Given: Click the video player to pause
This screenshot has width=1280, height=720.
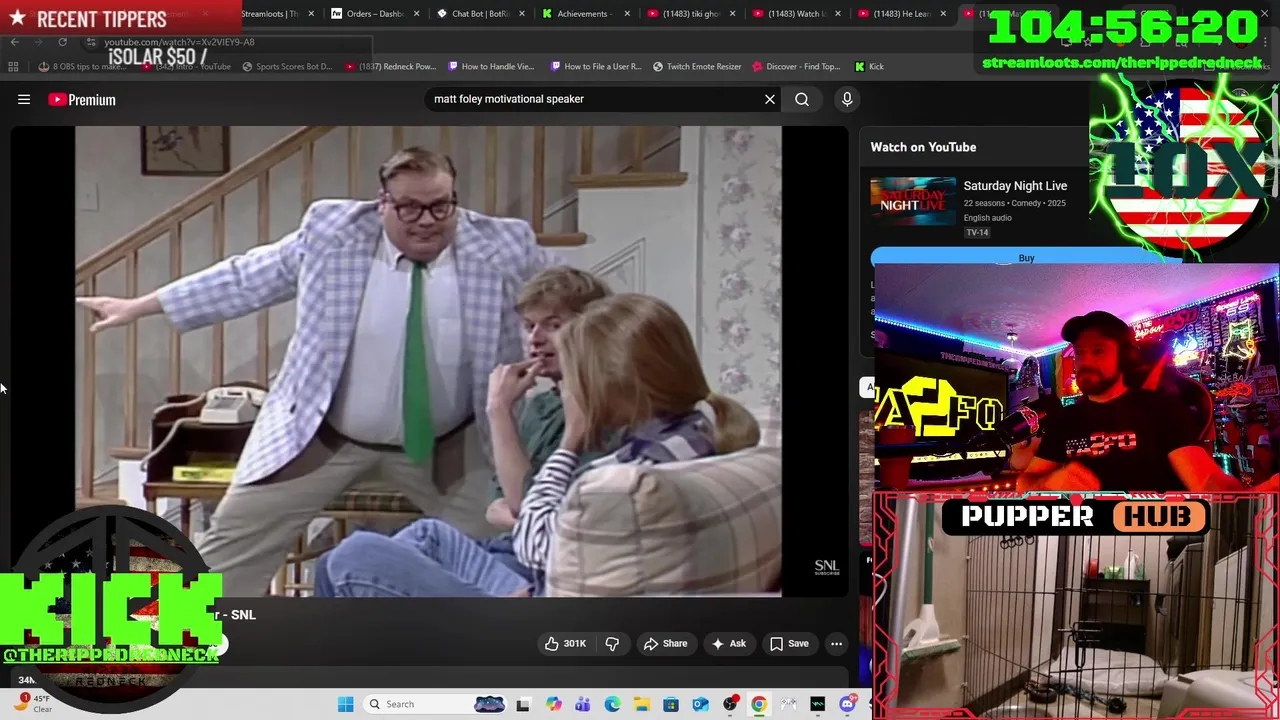Looking at the screenshot, I should [x=428, y=360].
